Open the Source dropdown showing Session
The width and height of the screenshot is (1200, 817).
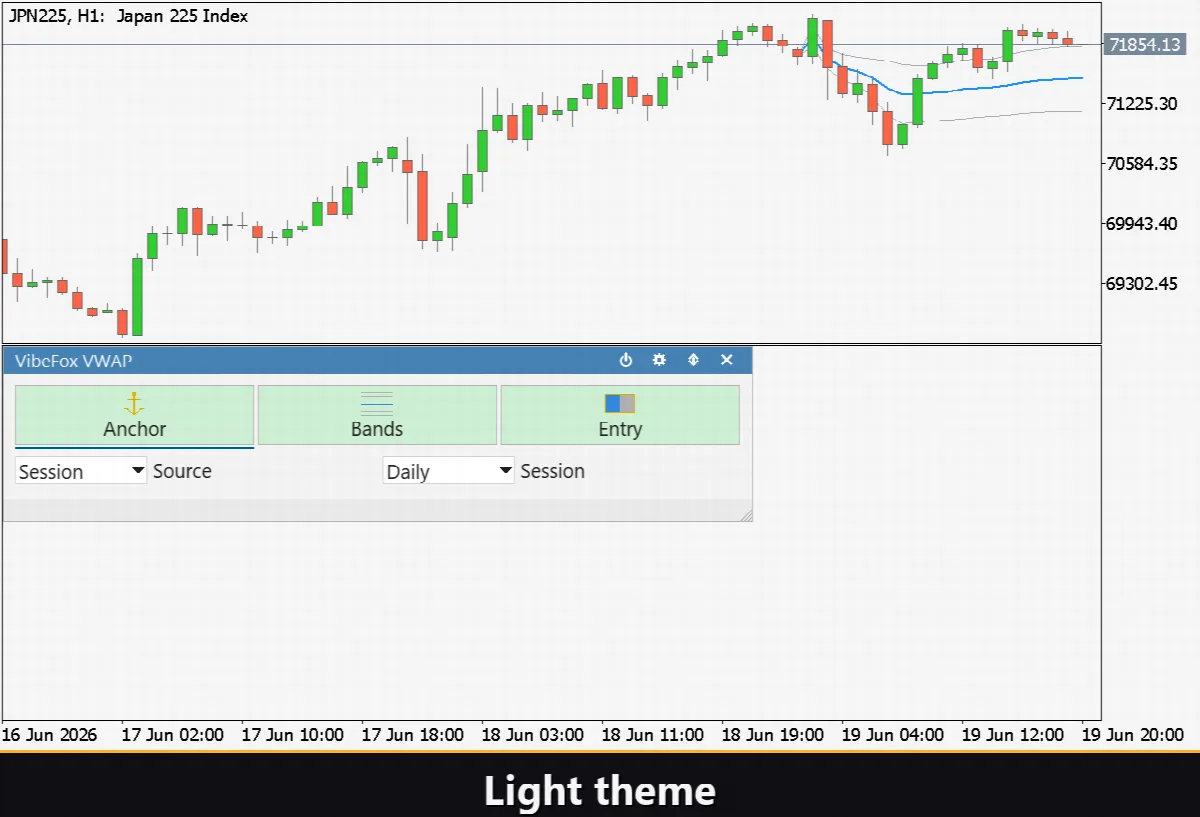point(81,471)
